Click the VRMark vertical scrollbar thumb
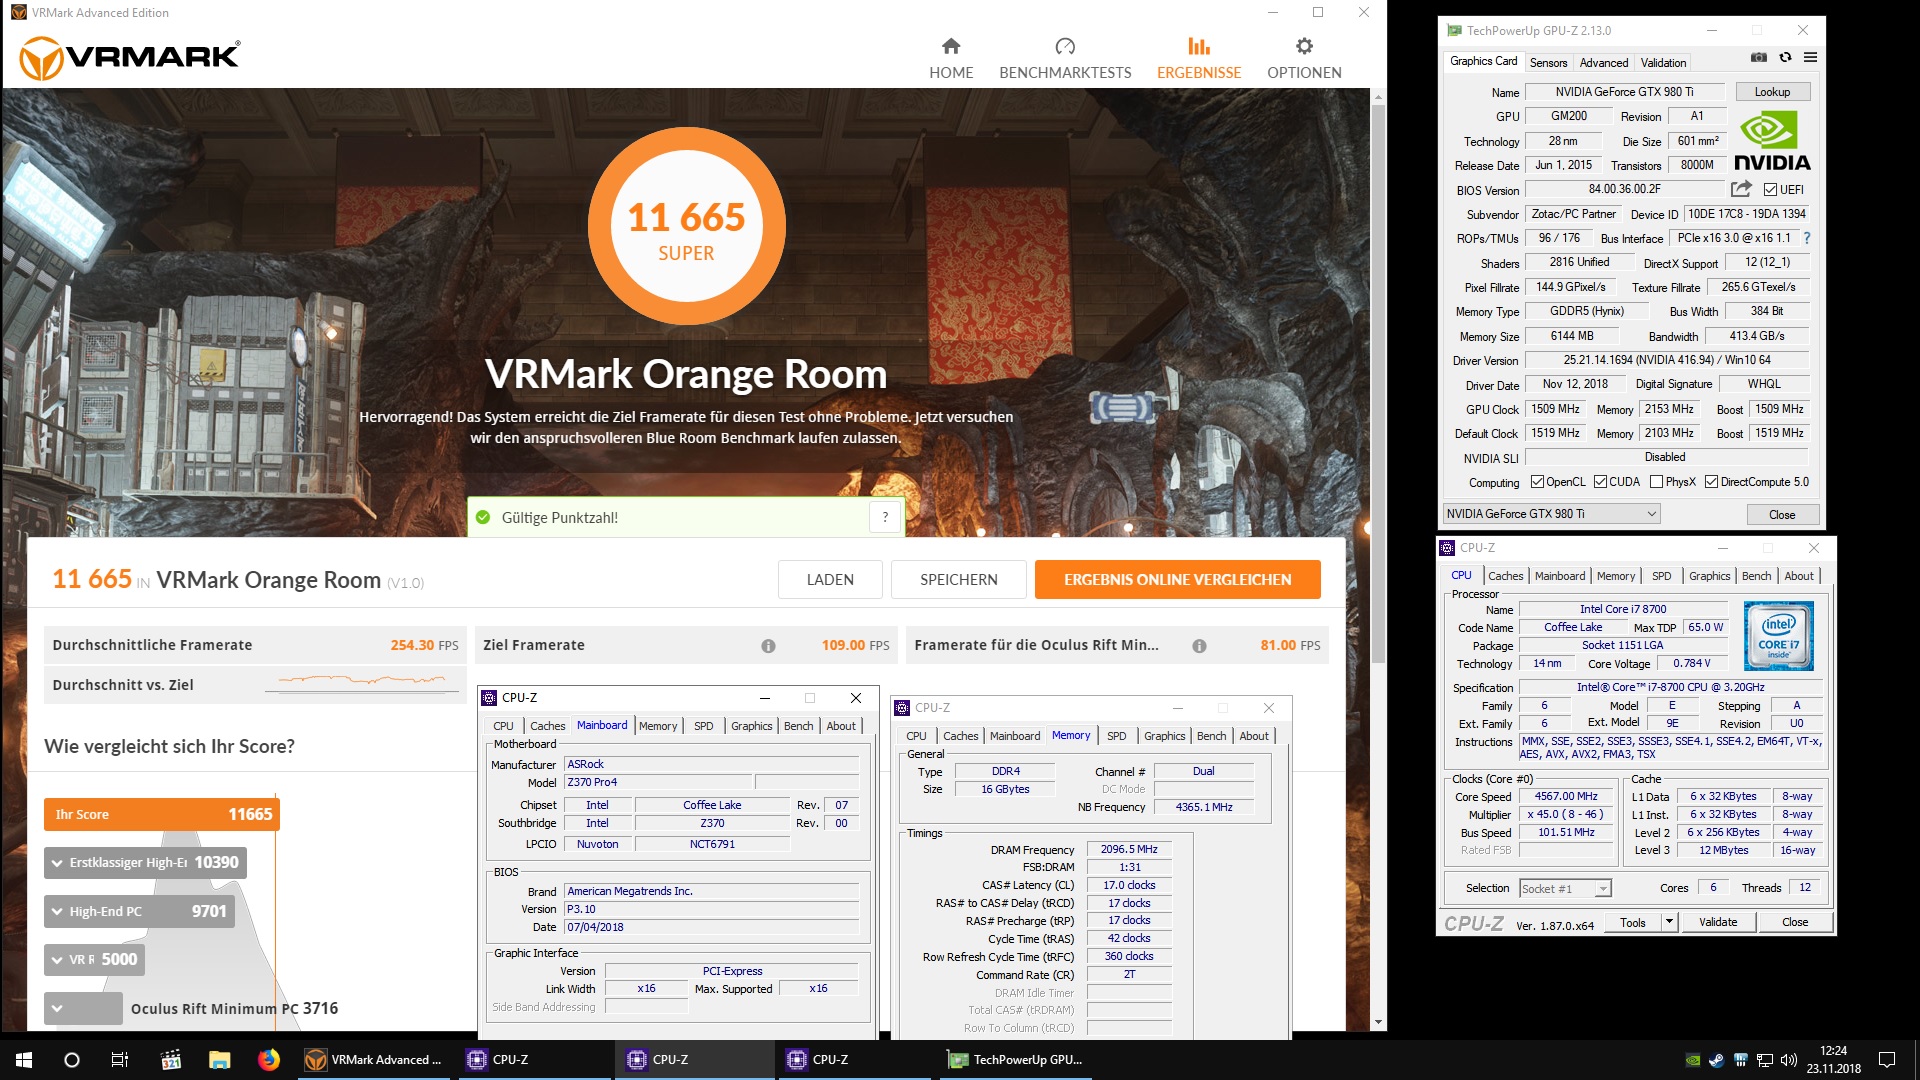 (x=1378, y=384)
